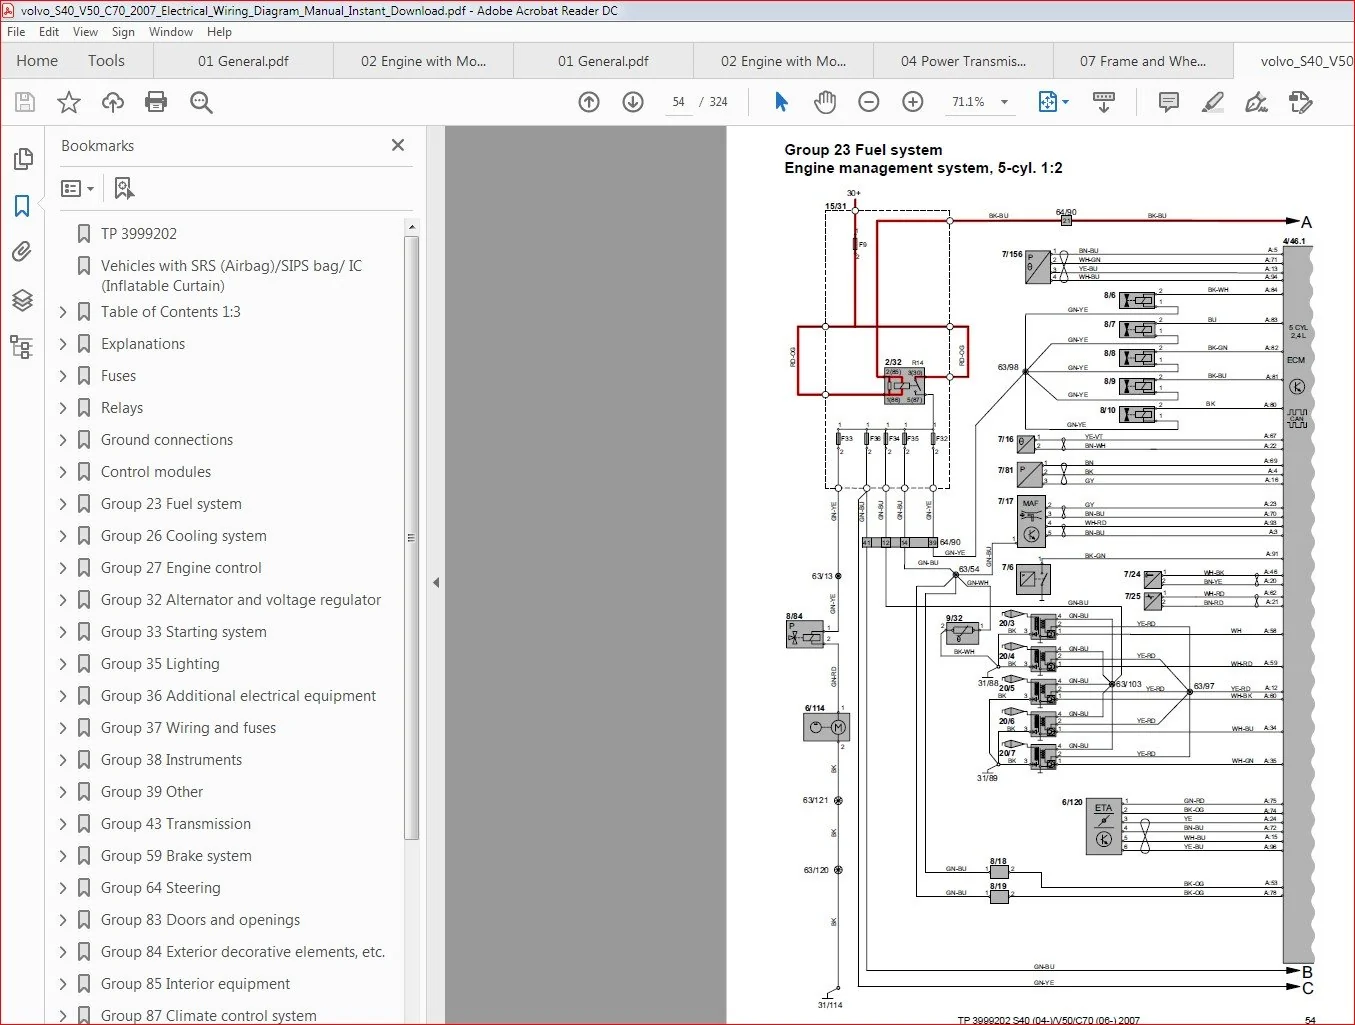1355x1025 pixels.
Task: Click the upload to cloud icon
Action: pos(113,102)
